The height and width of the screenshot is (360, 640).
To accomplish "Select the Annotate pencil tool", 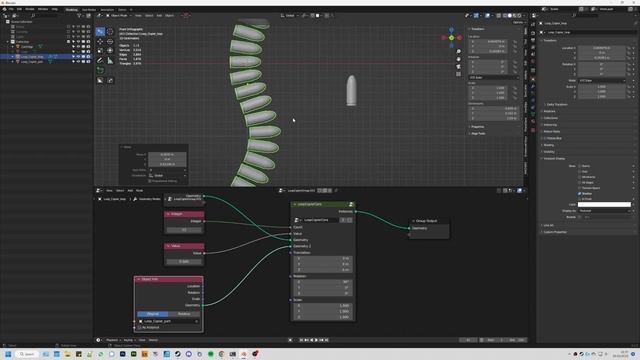I will 100,60.
